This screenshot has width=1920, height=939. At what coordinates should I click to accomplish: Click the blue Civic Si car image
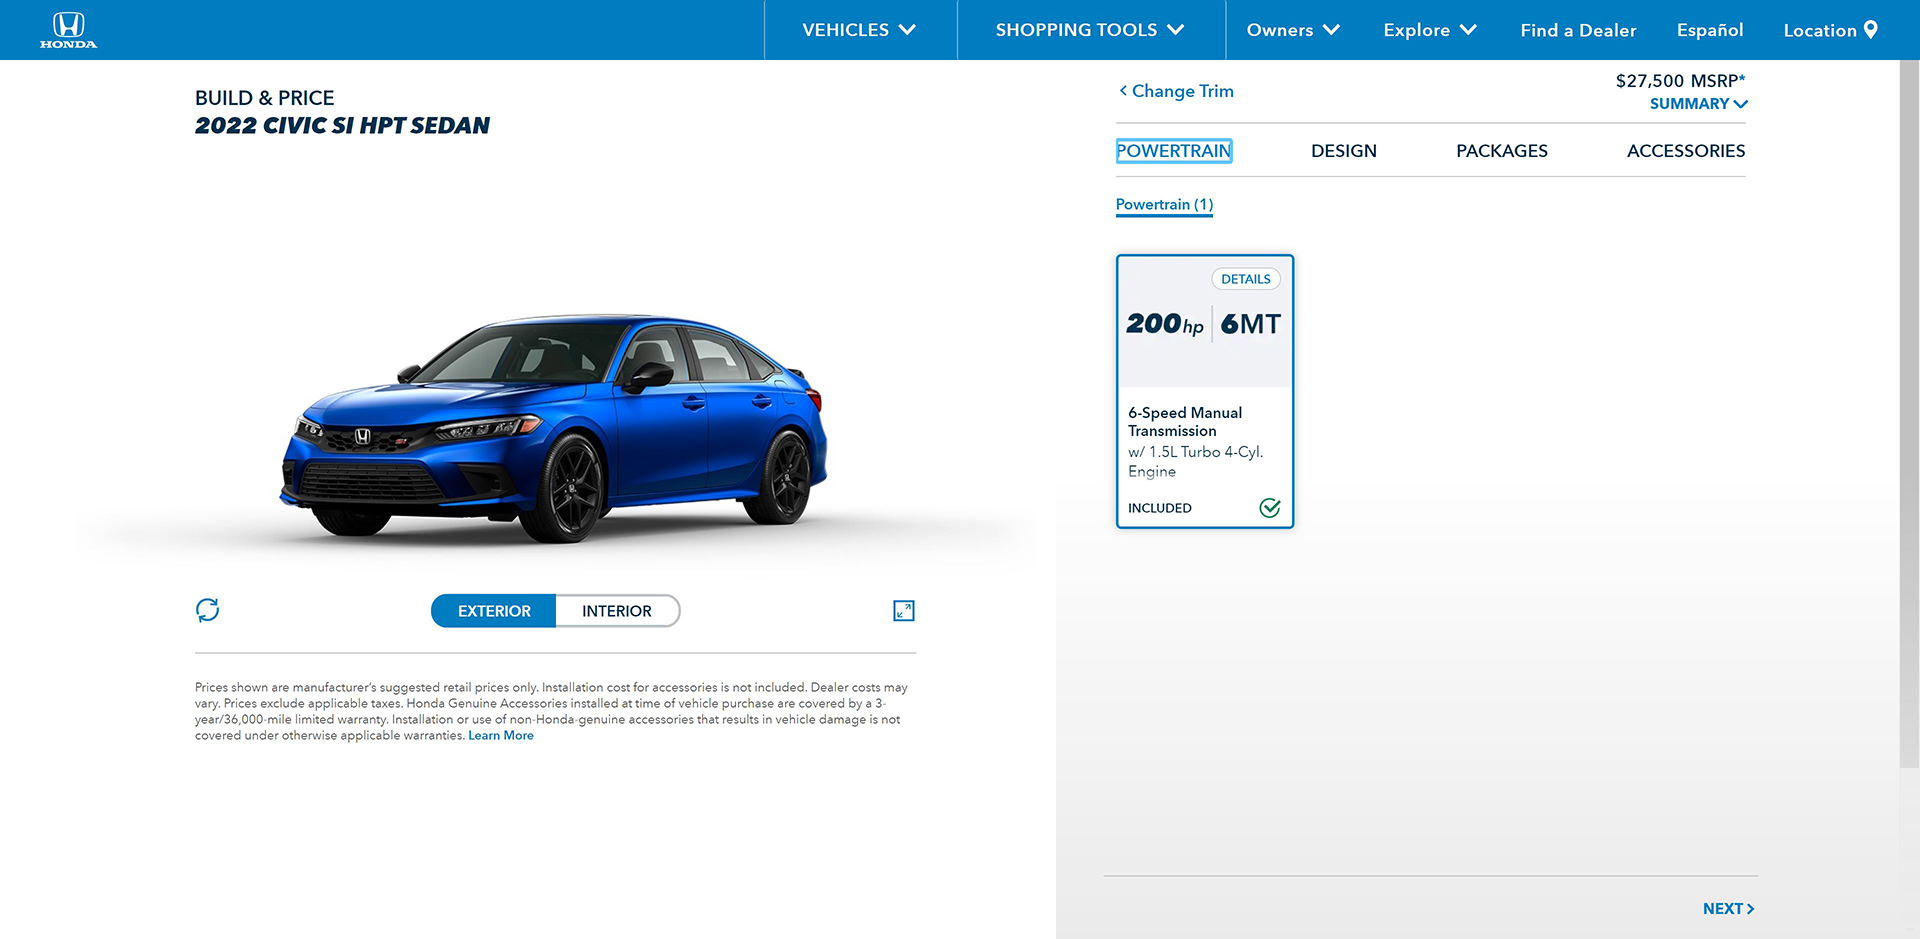click(x=553, y=430)
